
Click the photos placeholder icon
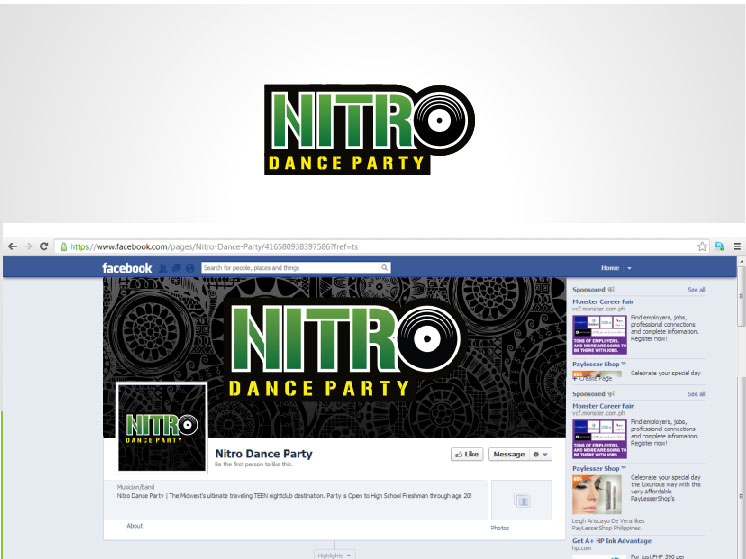pyautogui.click(x=522, y=500)
